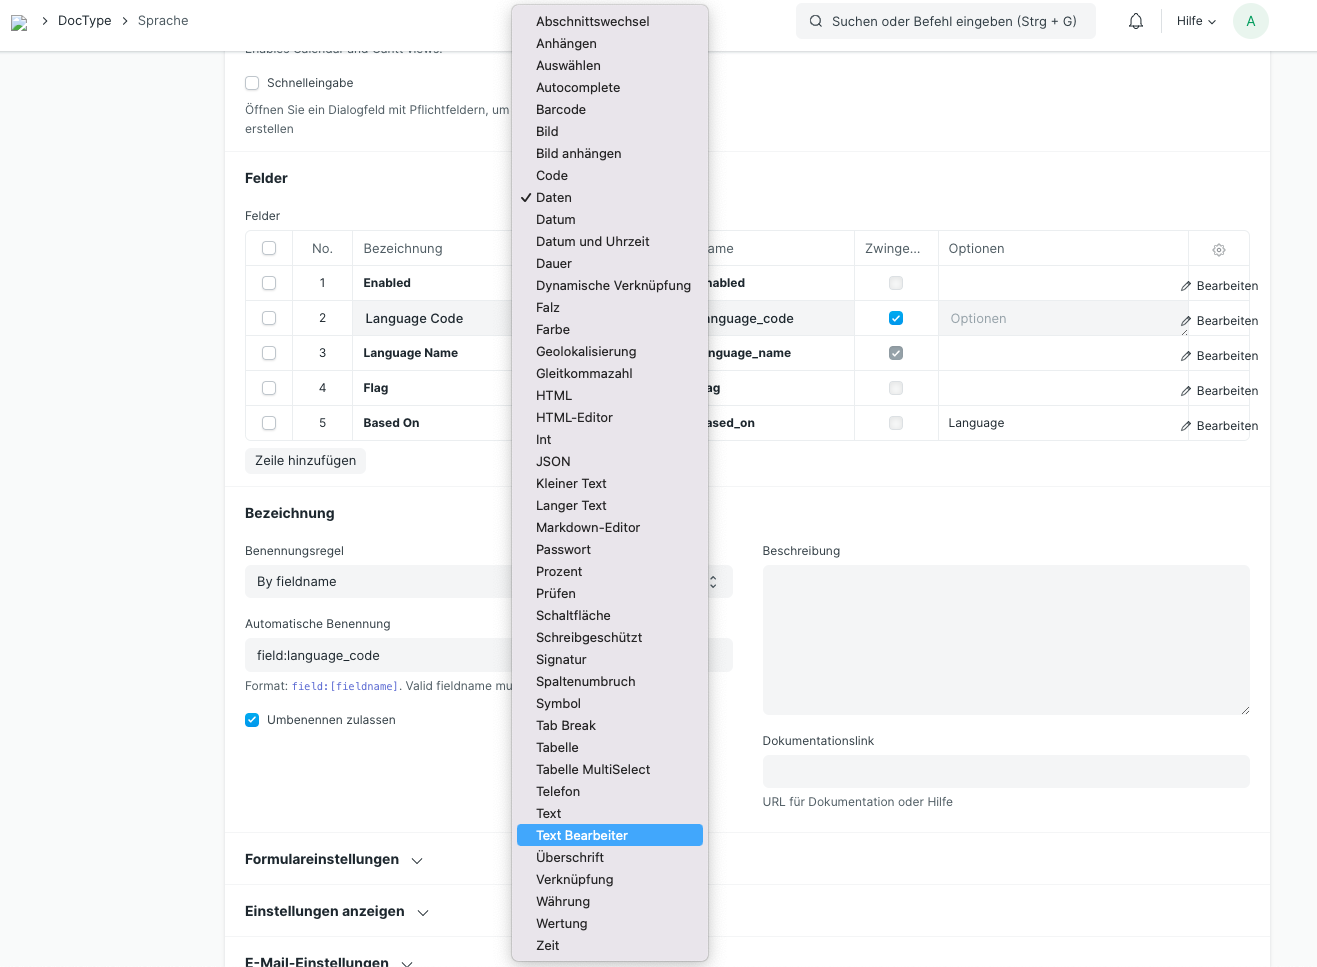1317x967 pixels.
Task: Click the Dokumentationslink input field
Action: (x=1006, y=772)
